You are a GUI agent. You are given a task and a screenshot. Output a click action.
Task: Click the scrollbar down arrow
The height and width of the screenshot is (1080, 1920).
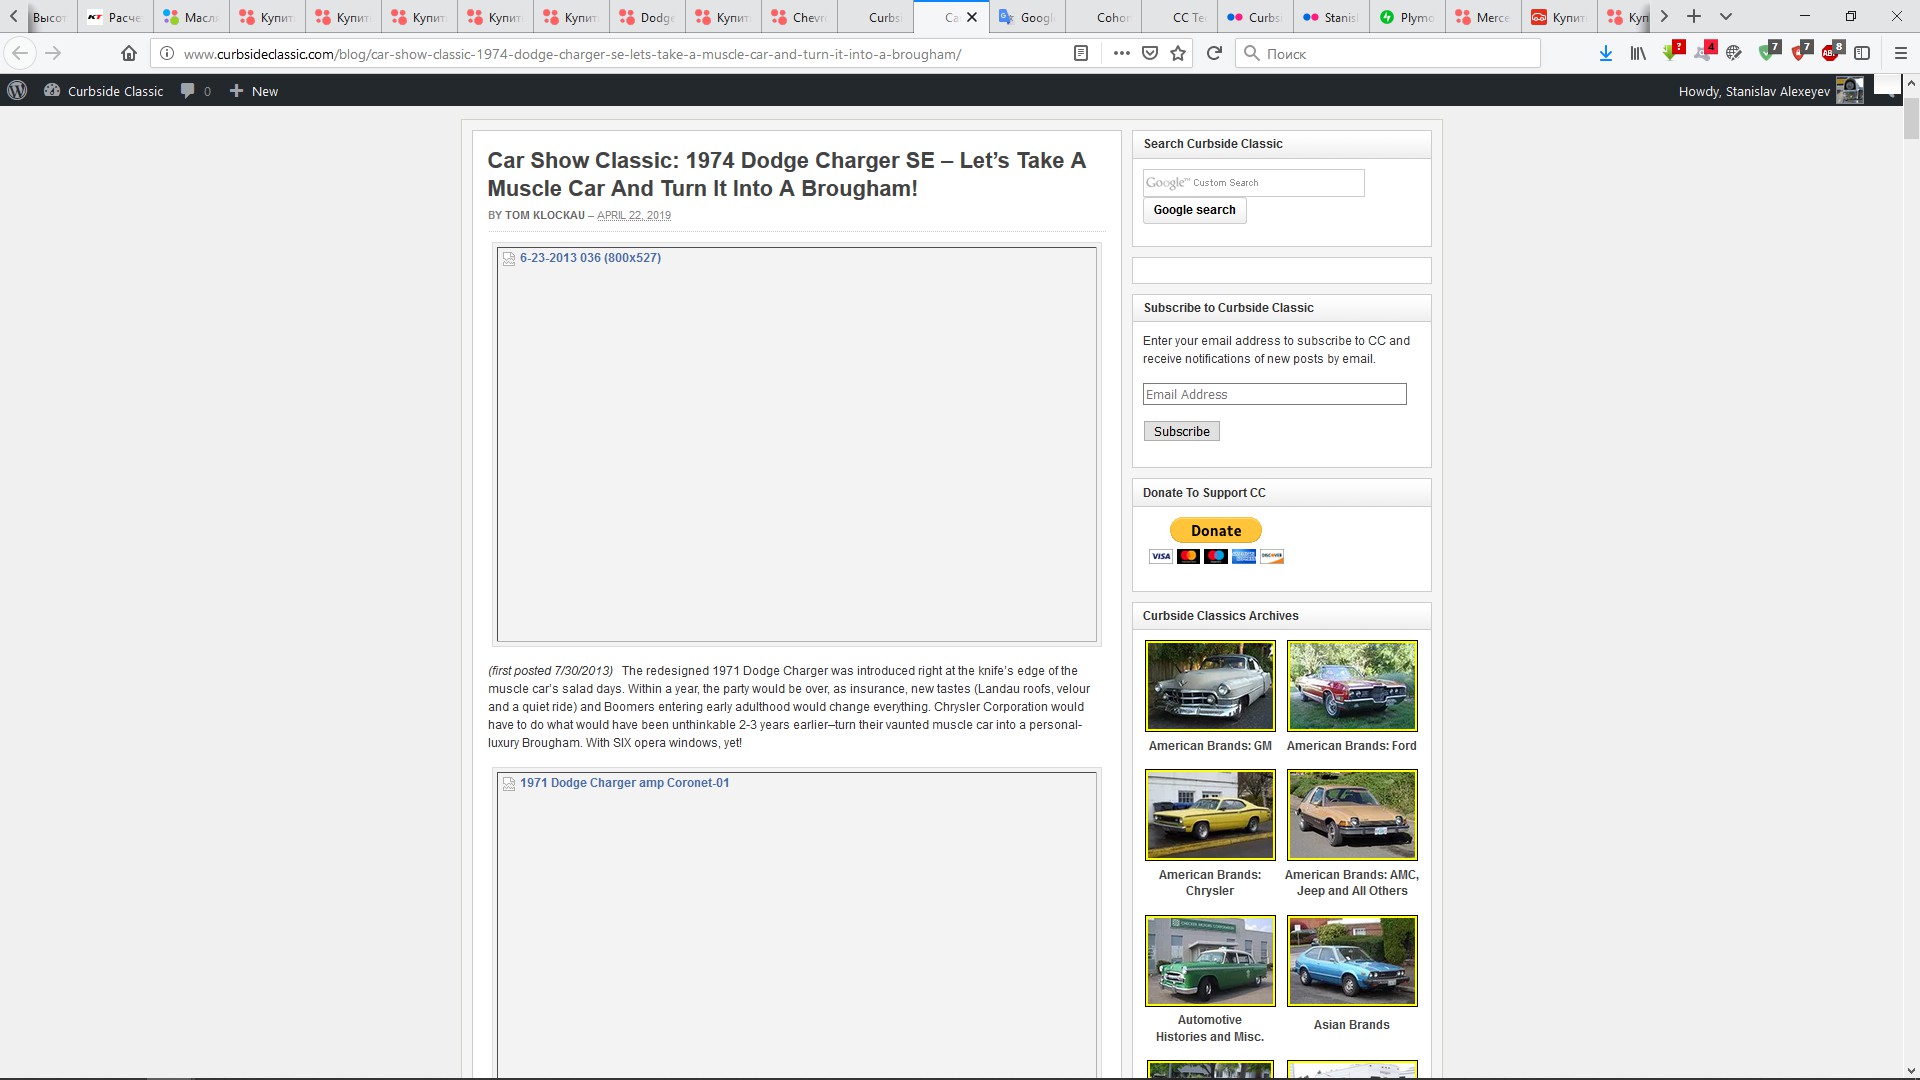(1911, 1071)
